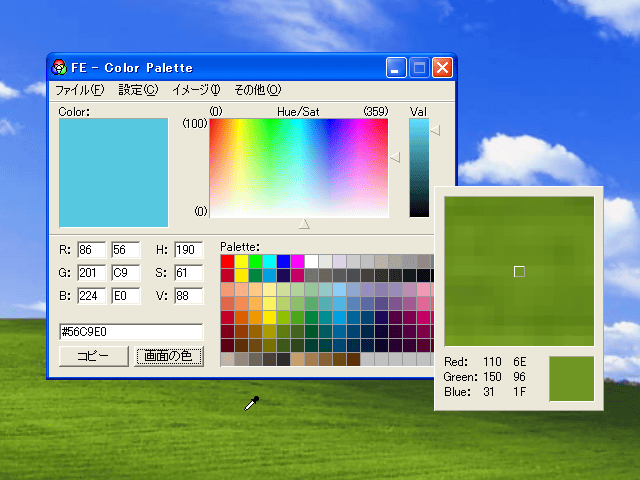This screenshot has height=480, width=640.
Task: Select the pure yellow palette swatch
Action: point(241,261)
